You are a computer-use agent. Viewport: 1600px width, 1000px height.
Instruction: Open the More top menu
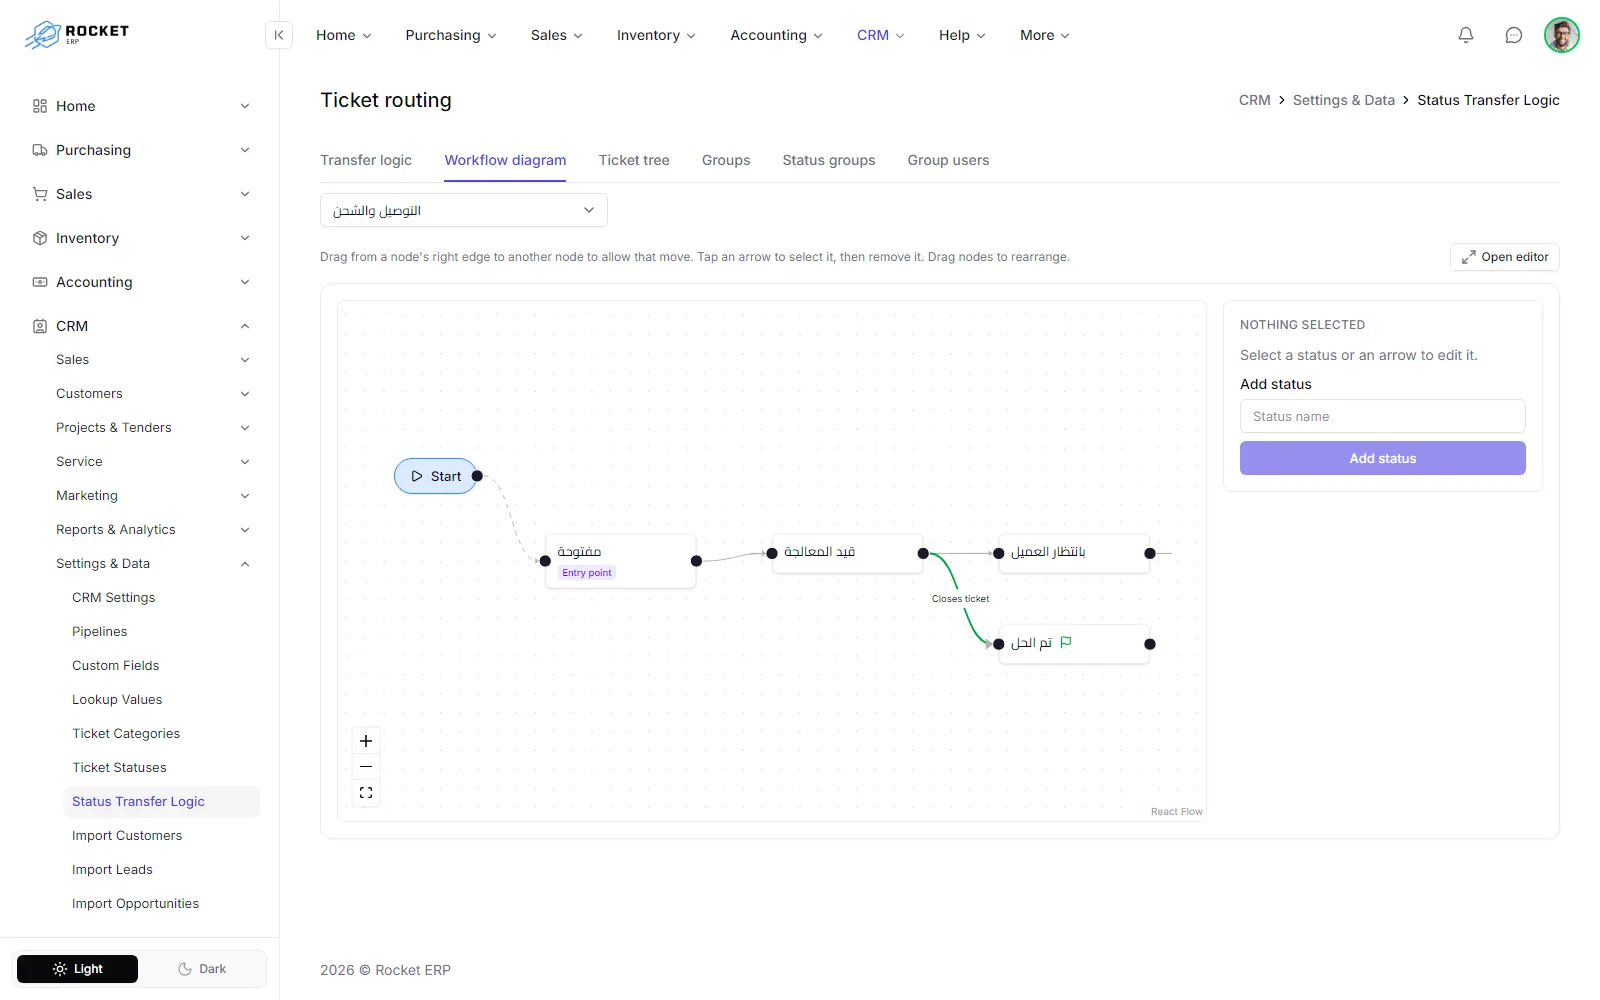[x=1045, y=35]
